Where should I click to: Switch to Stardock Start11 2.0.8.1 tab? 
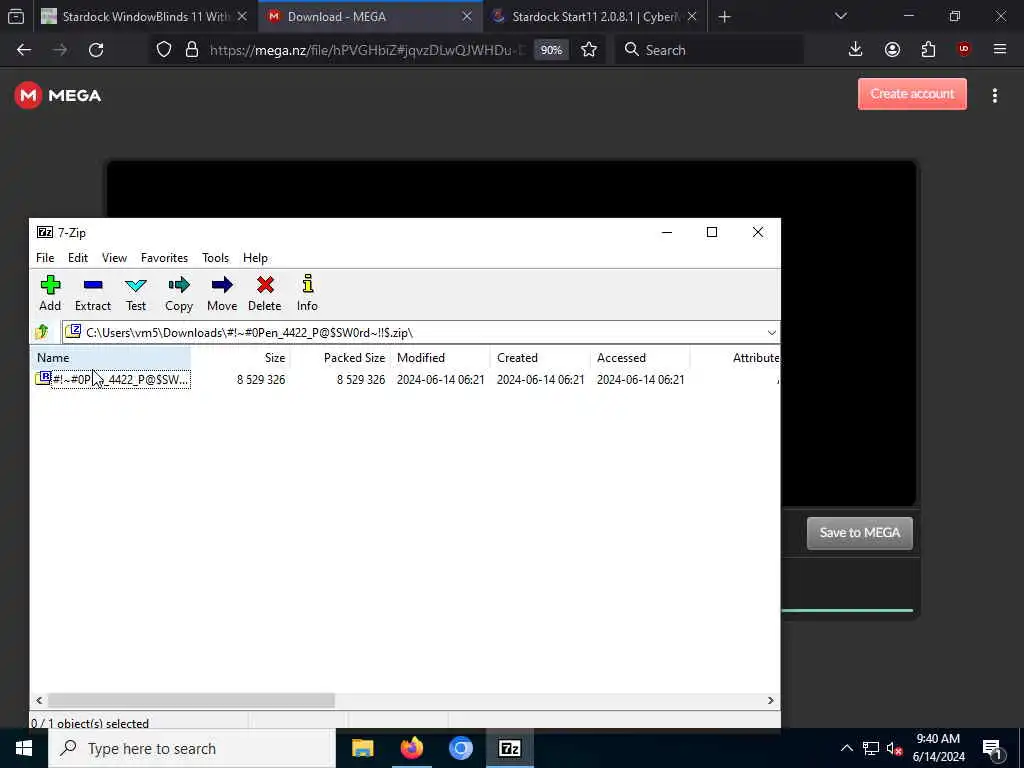click(594, 17)
